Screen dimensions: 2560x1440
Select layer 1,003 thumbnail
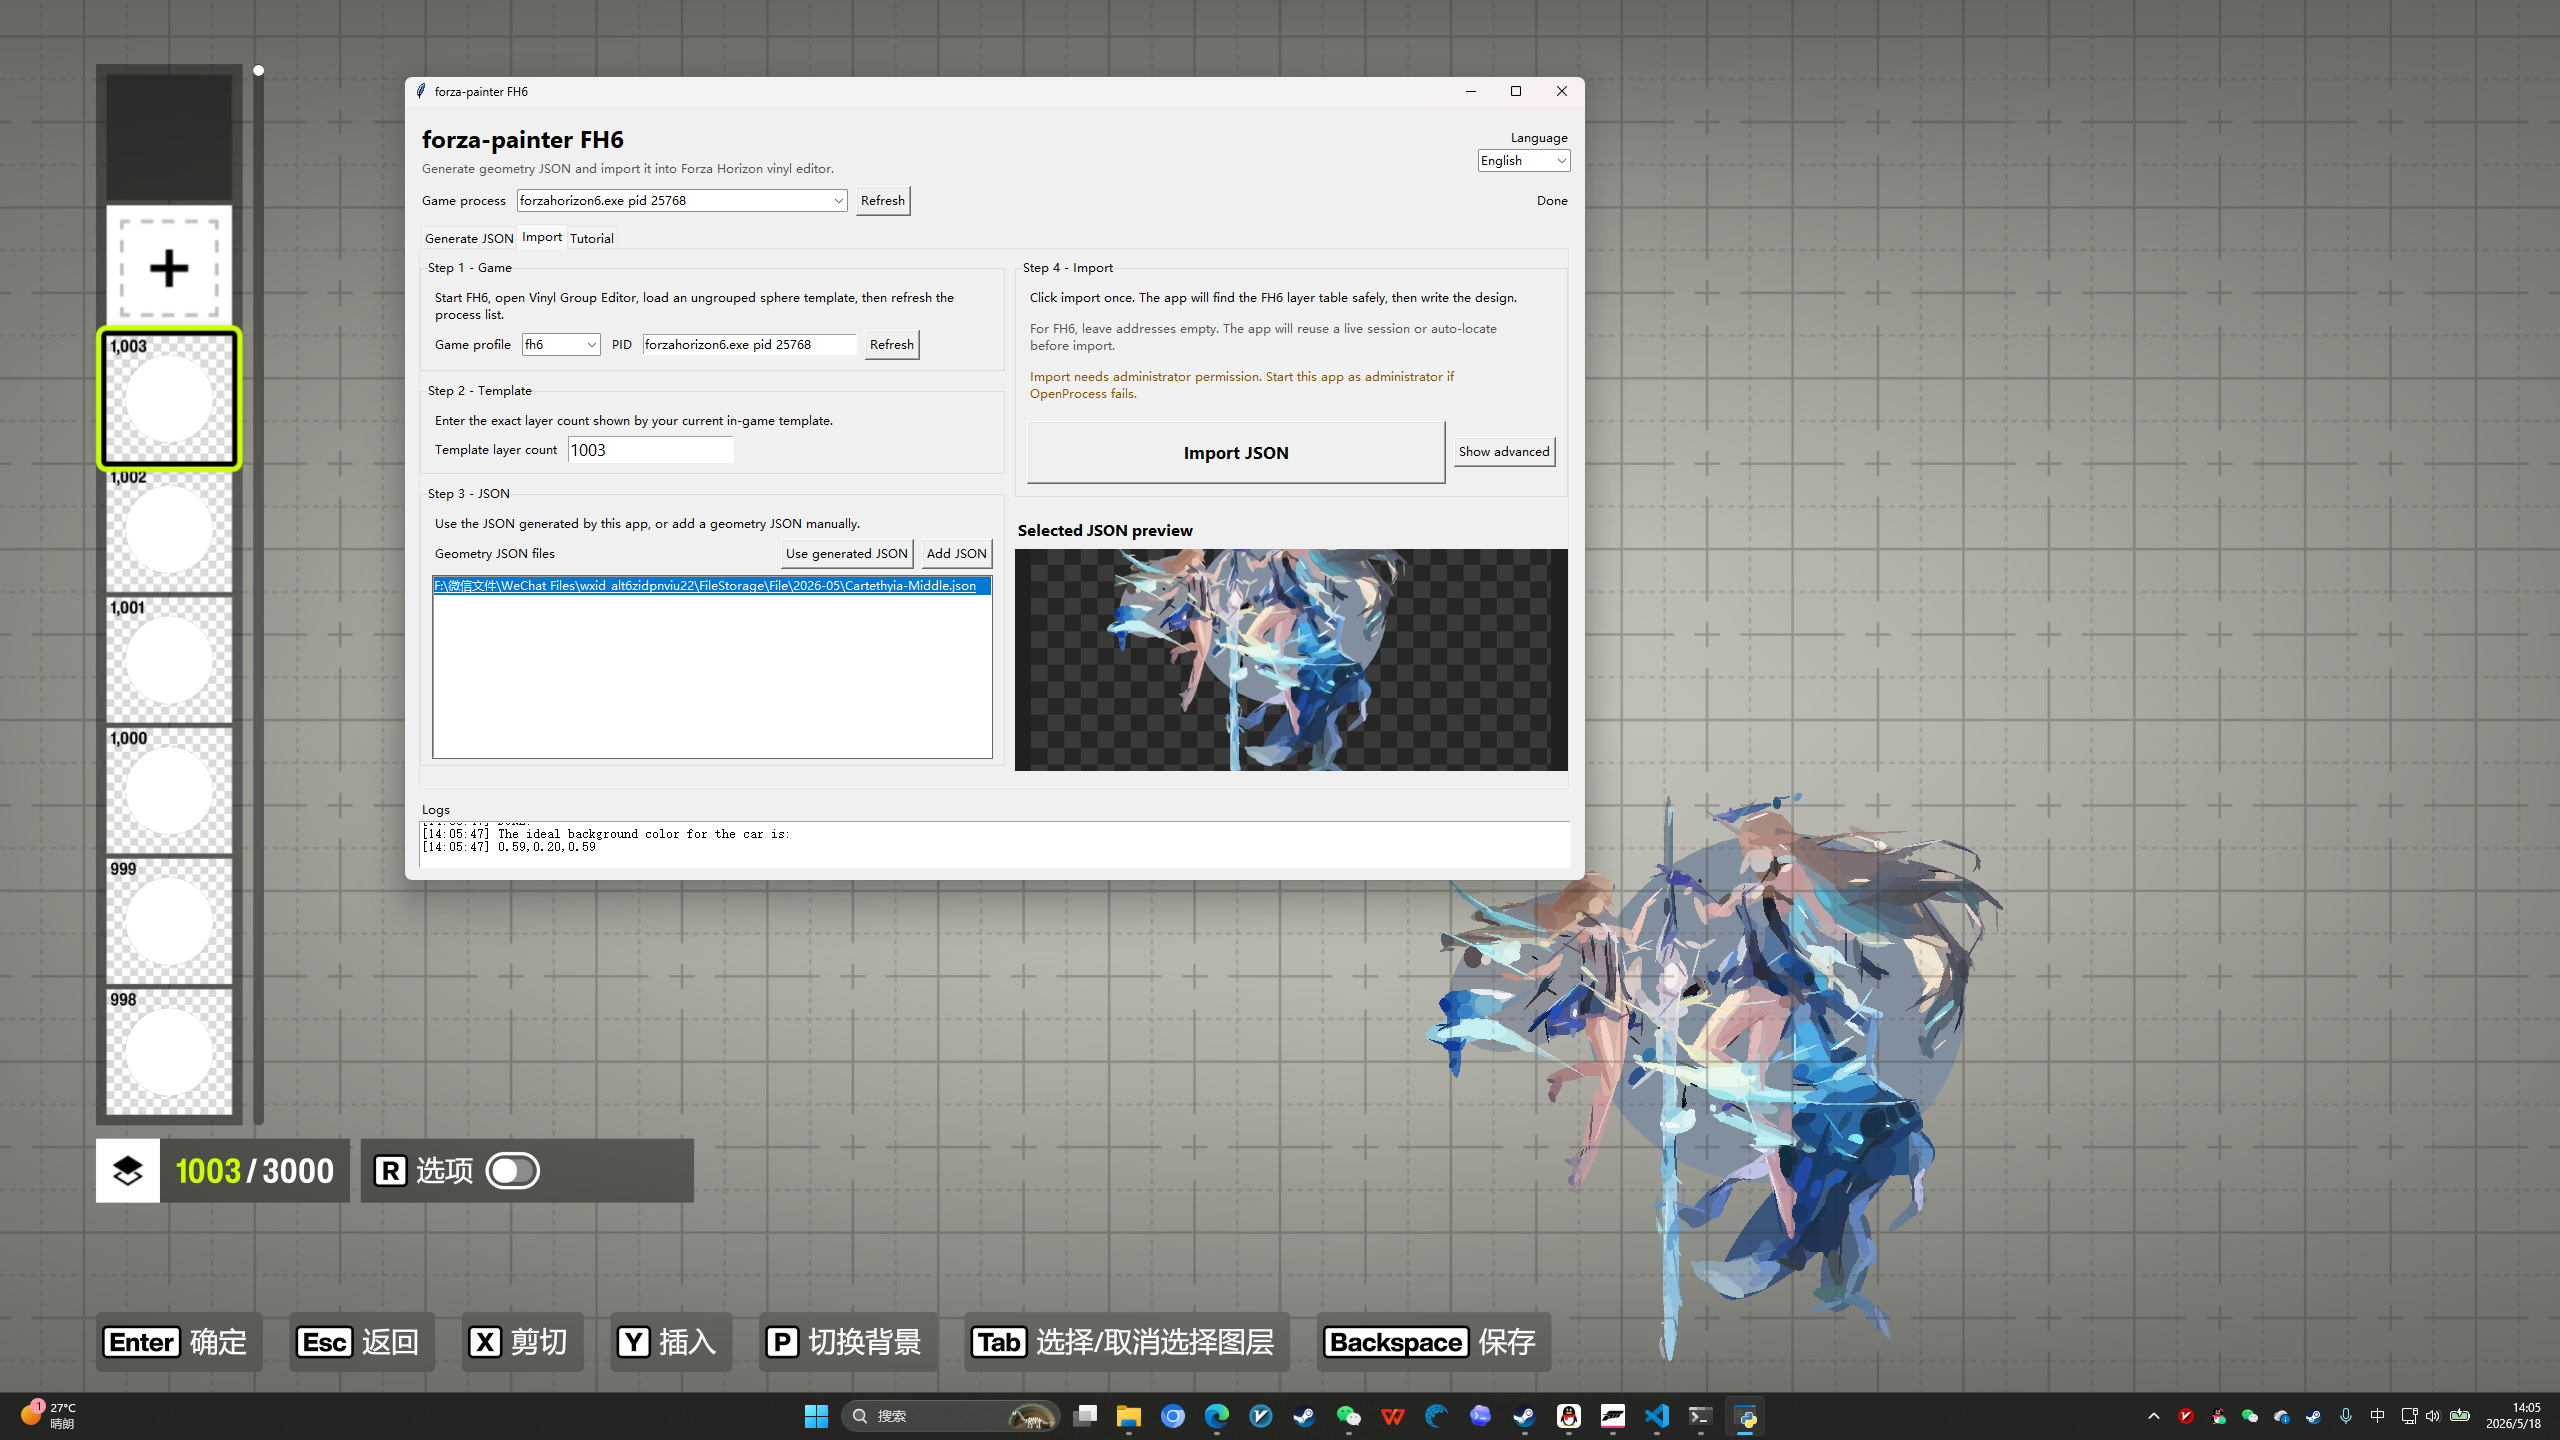tap(169, 398)
